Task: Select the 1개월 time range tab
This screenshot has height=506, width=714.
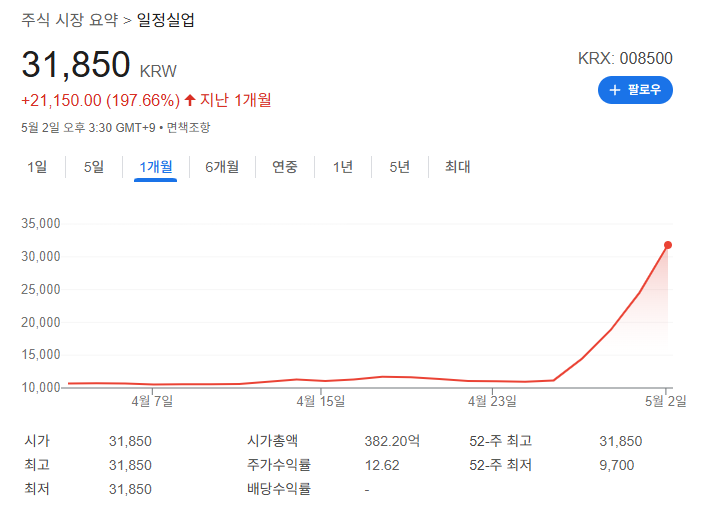Action: (x=156, y=167)
